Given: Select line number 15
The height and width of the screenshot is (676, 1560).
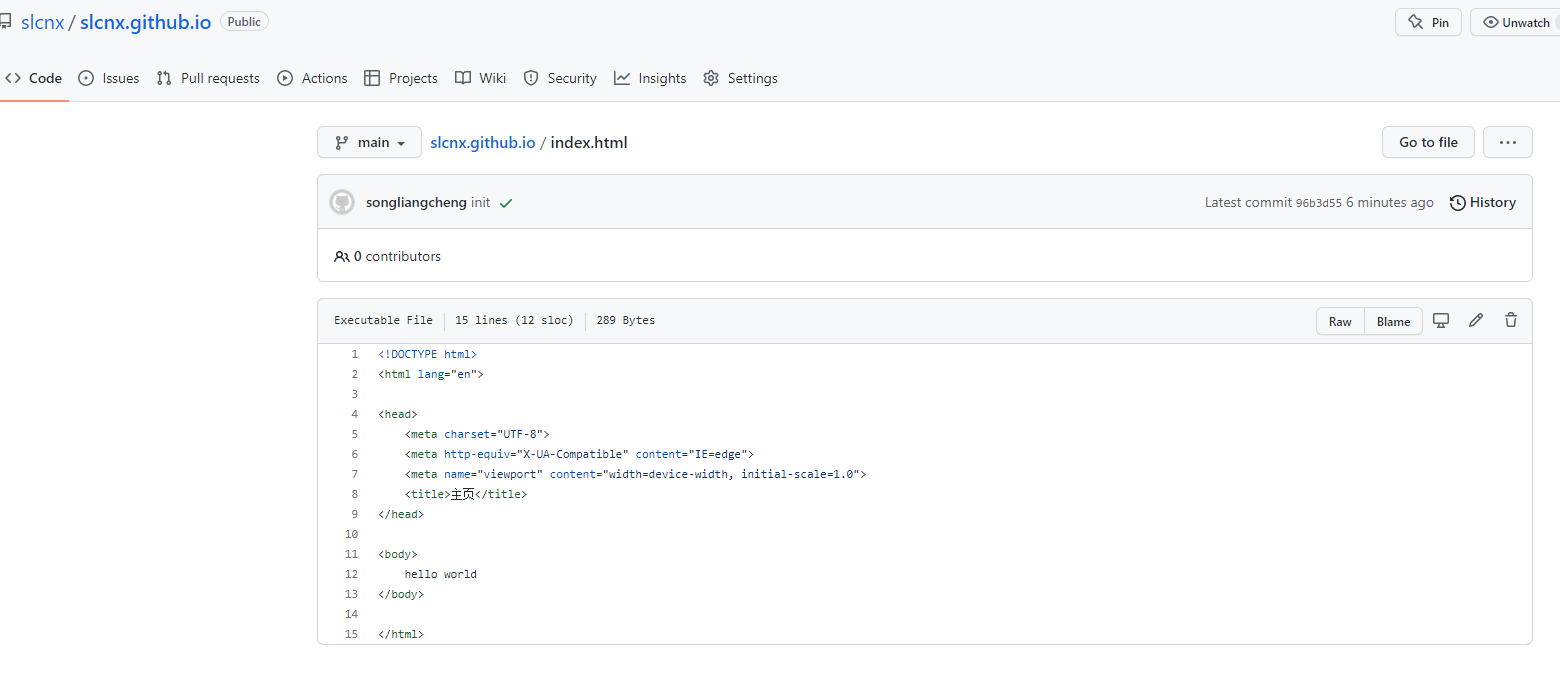Looking at the screenshot, I should (351, 634).
